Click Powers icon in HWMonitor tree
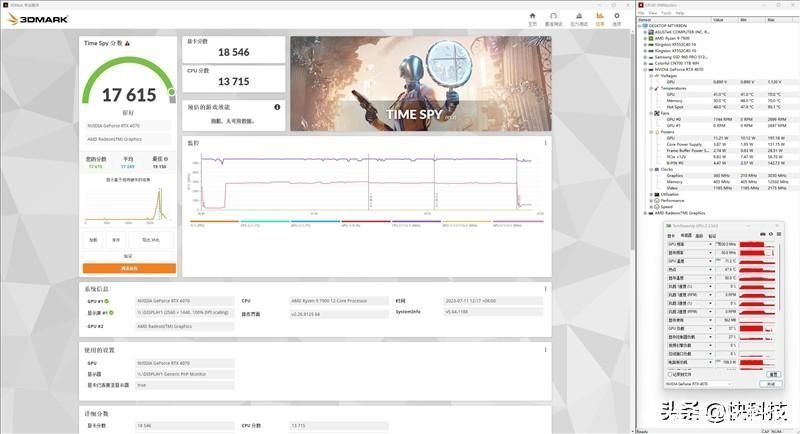This screenshot has height=434, width=800. [657, 132]
